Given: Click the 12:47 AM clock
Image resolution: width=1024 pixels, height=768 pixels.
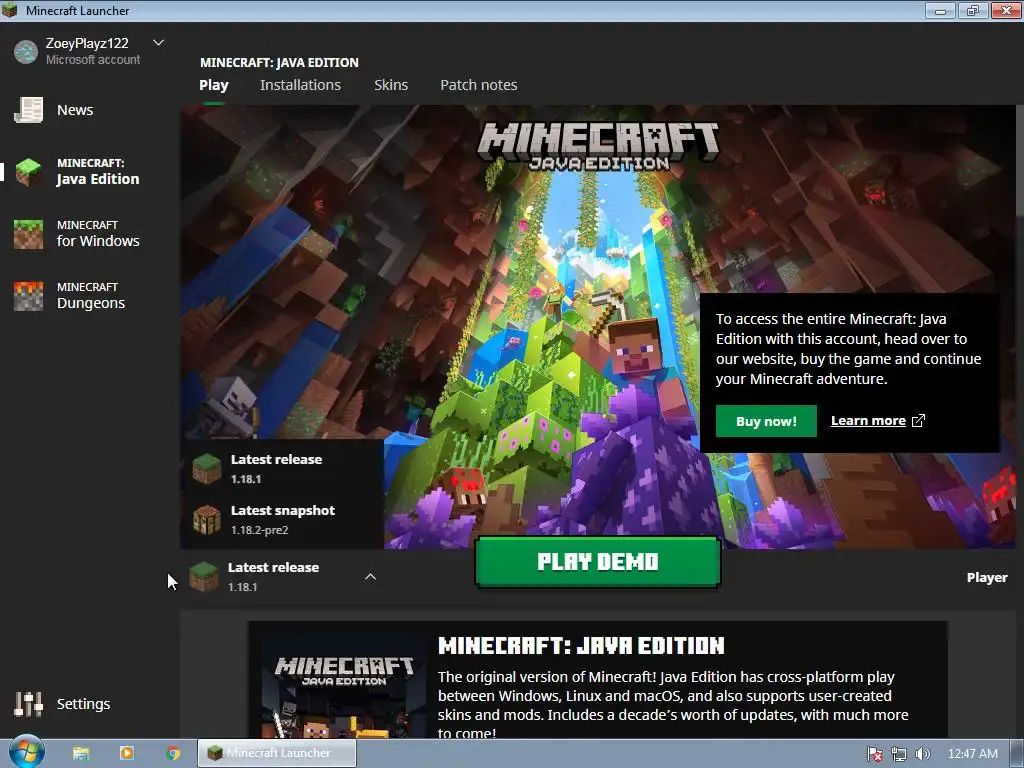Looking at the screenshot, I should [972, 754].
